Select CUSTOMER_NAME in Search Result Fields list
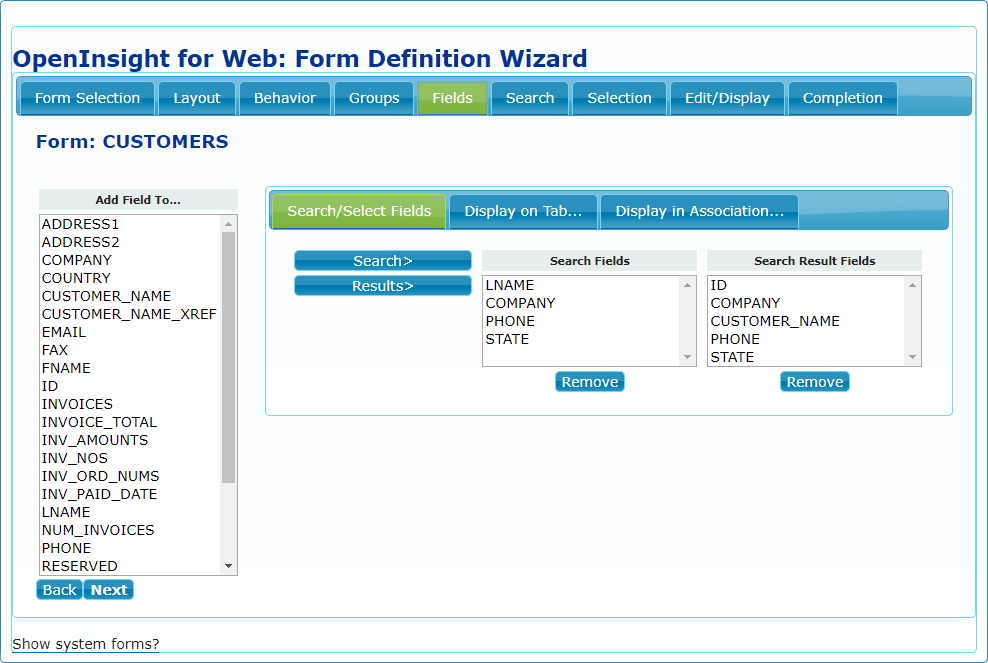 [807, 321]
